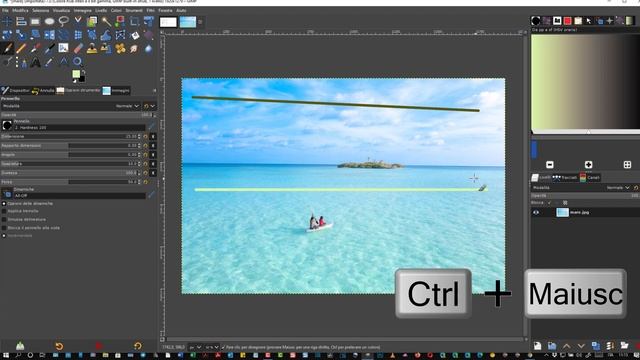Toggle link icon next to Angolo slider

pyautogui.click(x=153, y=155)
